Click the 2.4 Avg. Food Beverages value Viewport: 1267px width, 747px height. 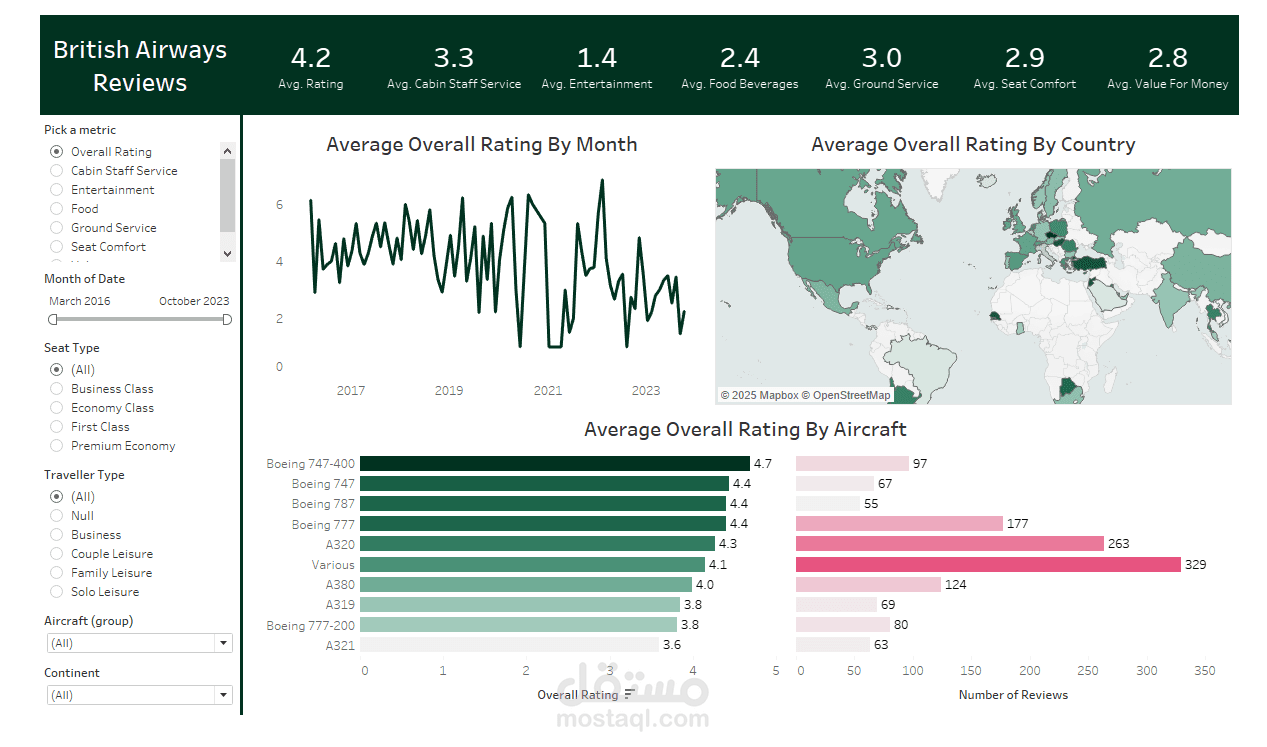point(740,58)
